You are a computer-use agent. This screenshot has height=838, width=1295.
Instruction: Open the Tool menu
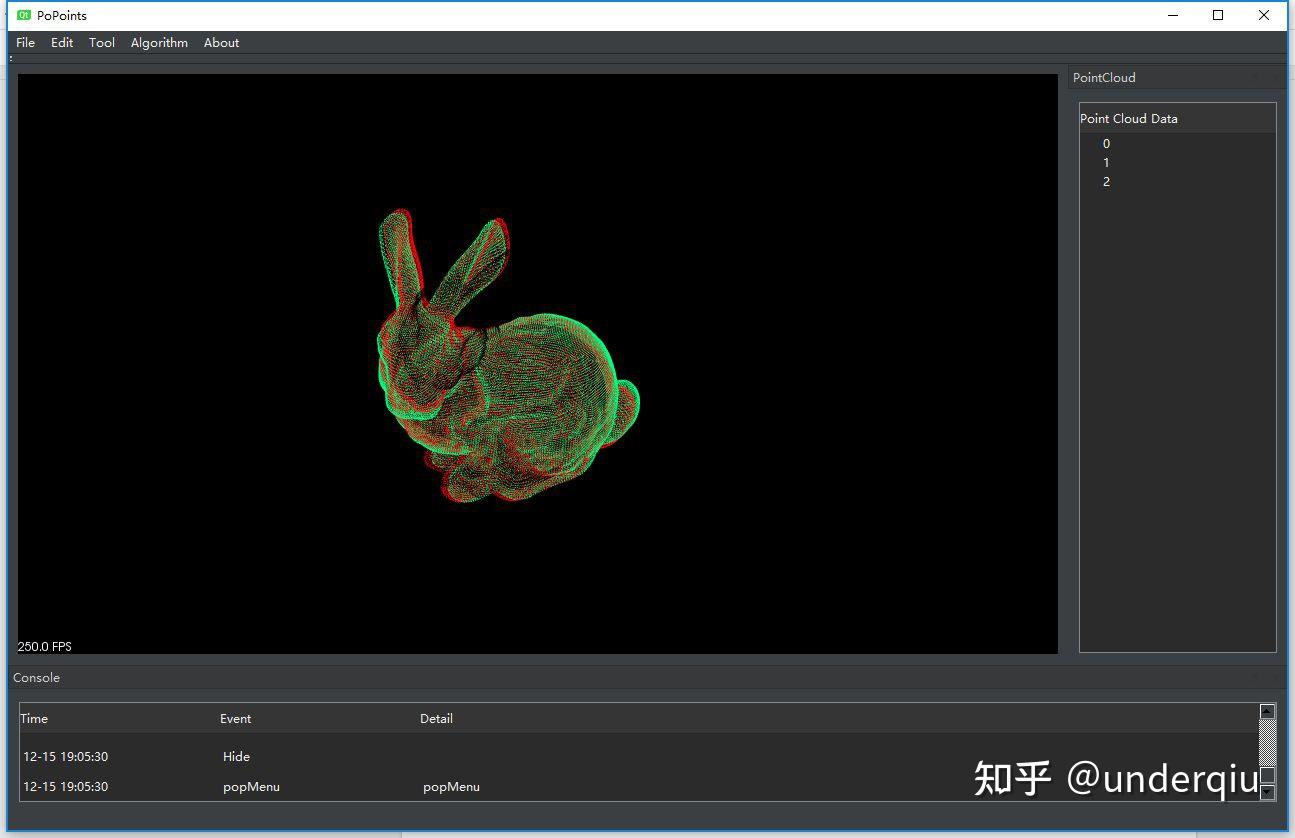(x=100, y=42)
